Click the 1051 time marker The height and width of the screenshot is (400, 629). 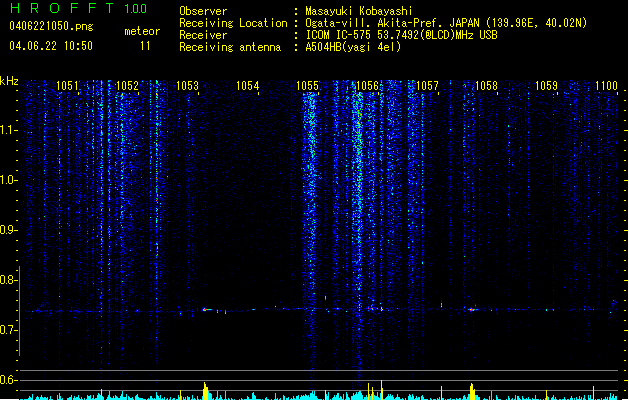(67, 86)
